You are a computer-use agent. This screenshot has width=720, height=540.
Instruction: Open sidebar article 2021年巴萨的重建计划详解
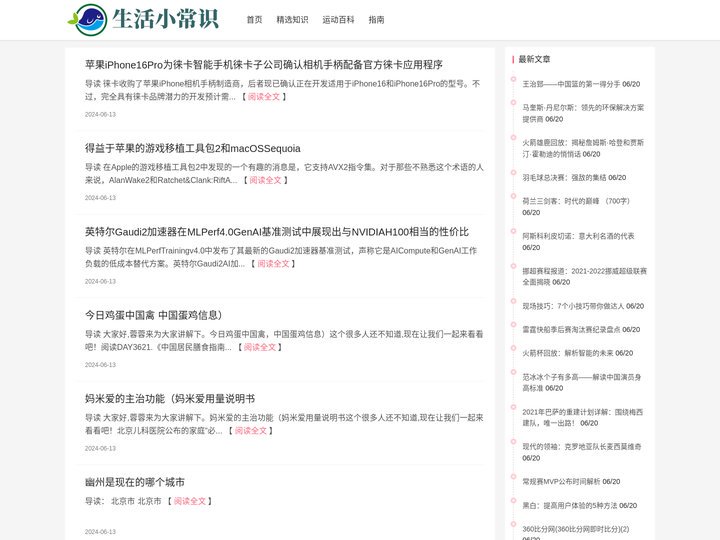pyautogui.click(x=582, y=417)
